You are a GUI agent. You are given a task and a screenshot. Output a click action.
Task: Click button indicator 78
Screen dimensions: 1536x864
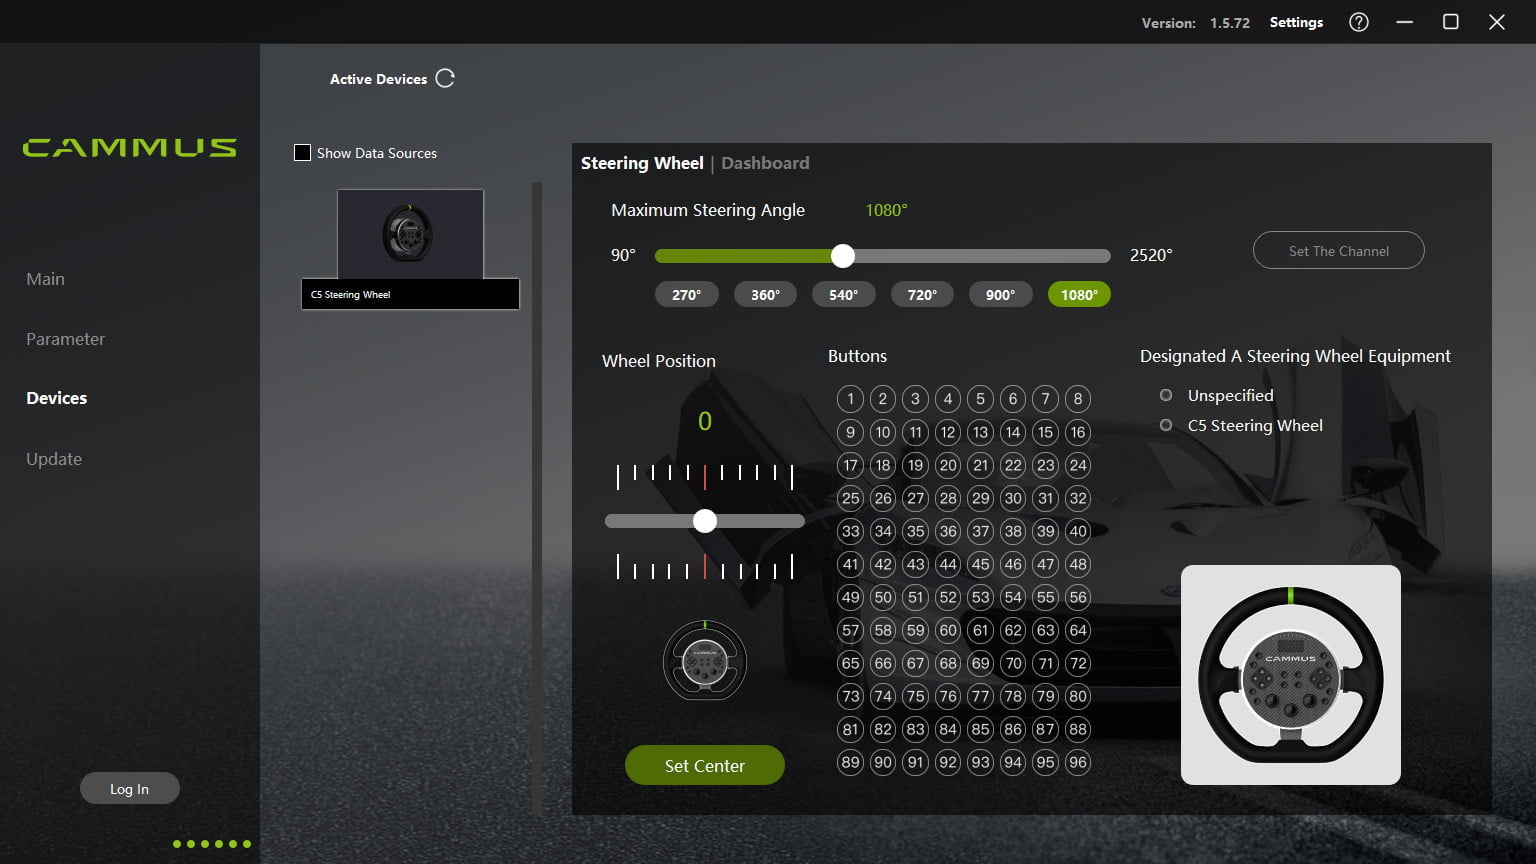1012,696
